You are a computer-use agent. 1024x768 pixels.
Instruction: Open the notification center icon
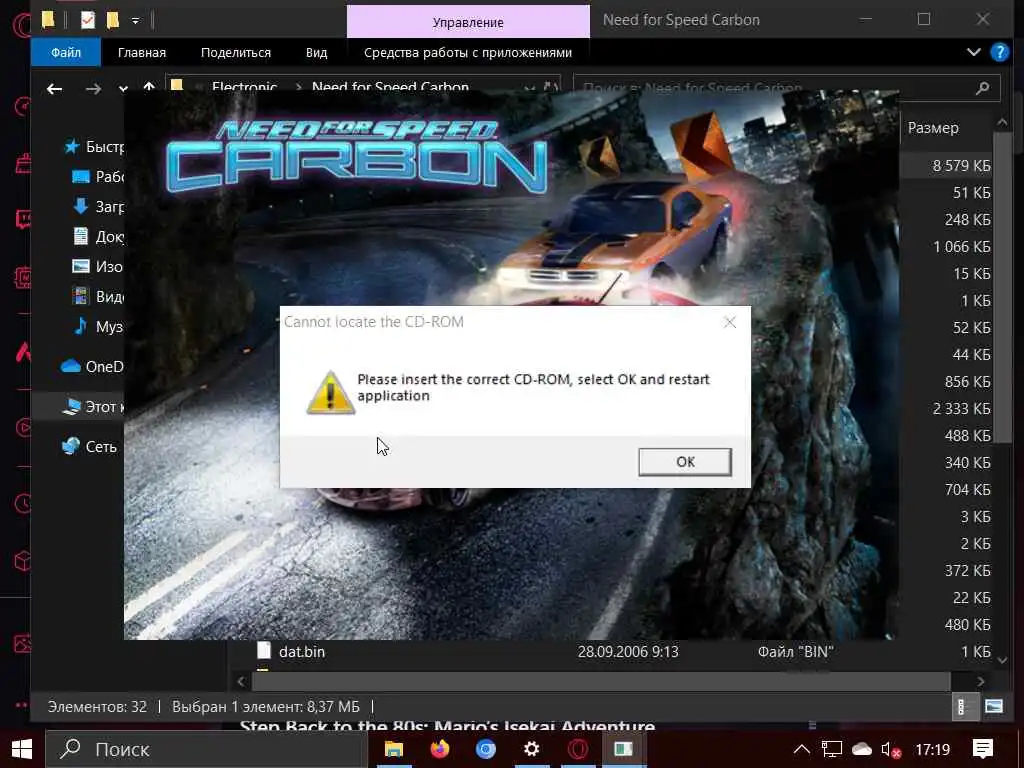(x=982, y=749)
